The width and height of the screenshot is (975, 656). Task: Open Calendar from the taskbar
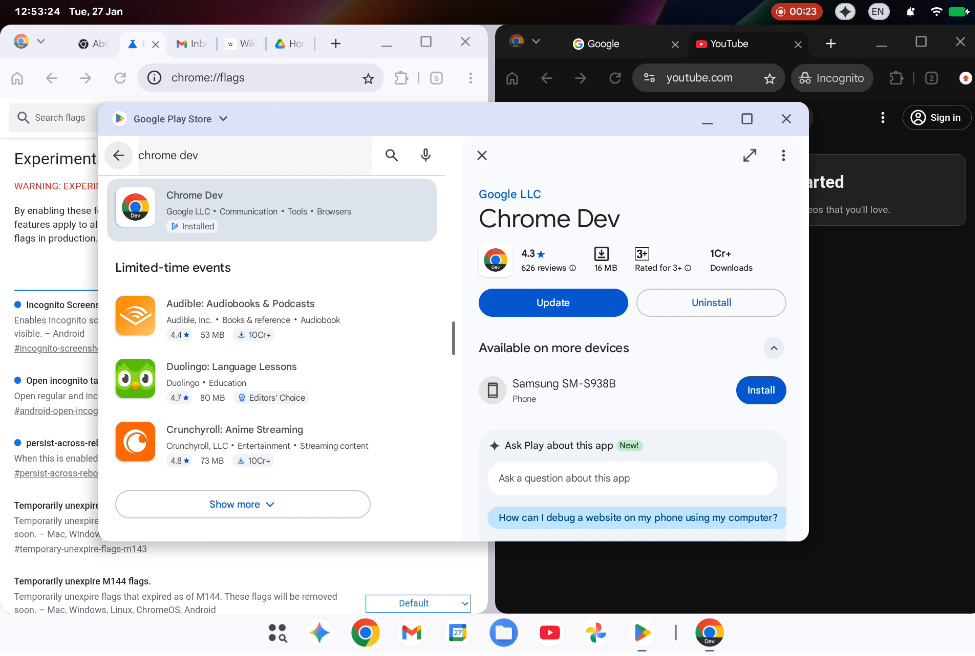click(458, 633)
